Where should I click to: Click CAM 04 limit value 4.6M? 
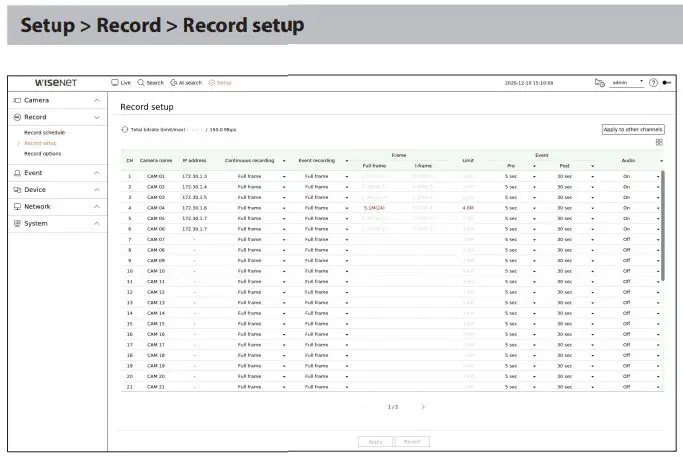(x=468, y=208)
